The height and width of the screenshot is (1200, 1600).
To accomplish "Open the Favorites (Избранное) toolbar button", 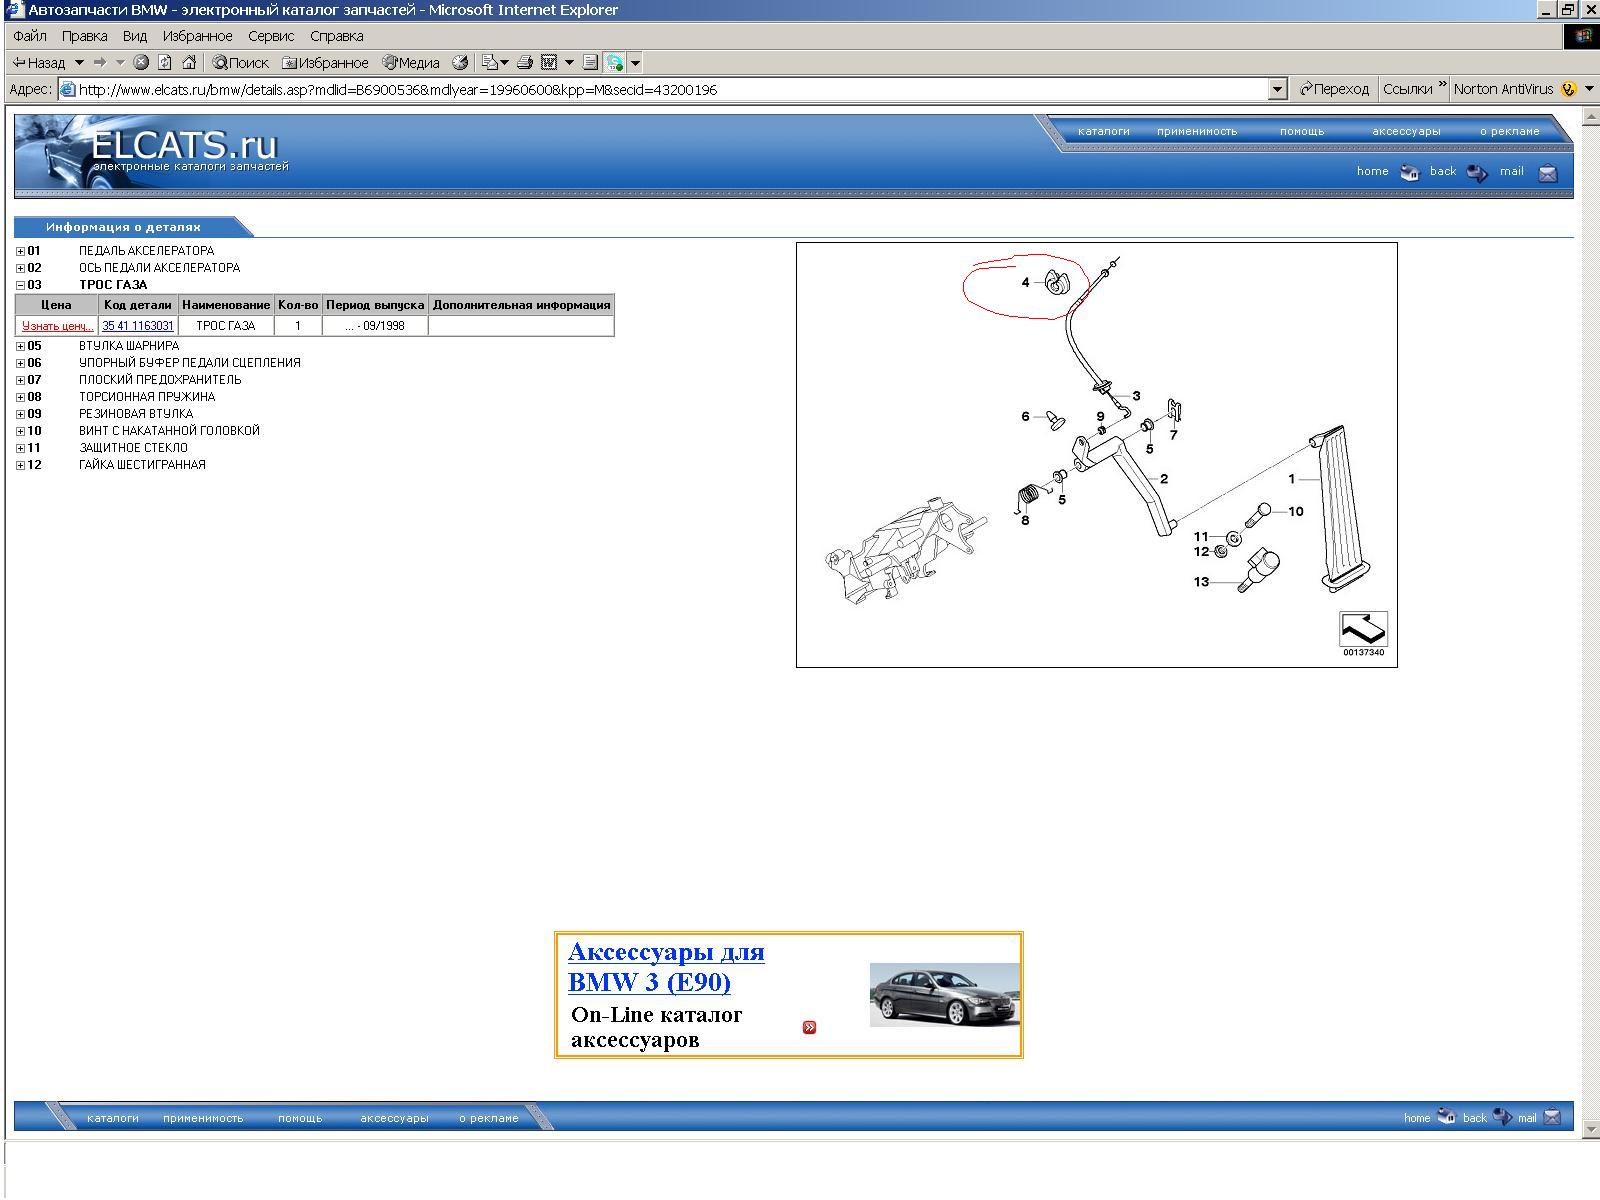I will point(325,62).
